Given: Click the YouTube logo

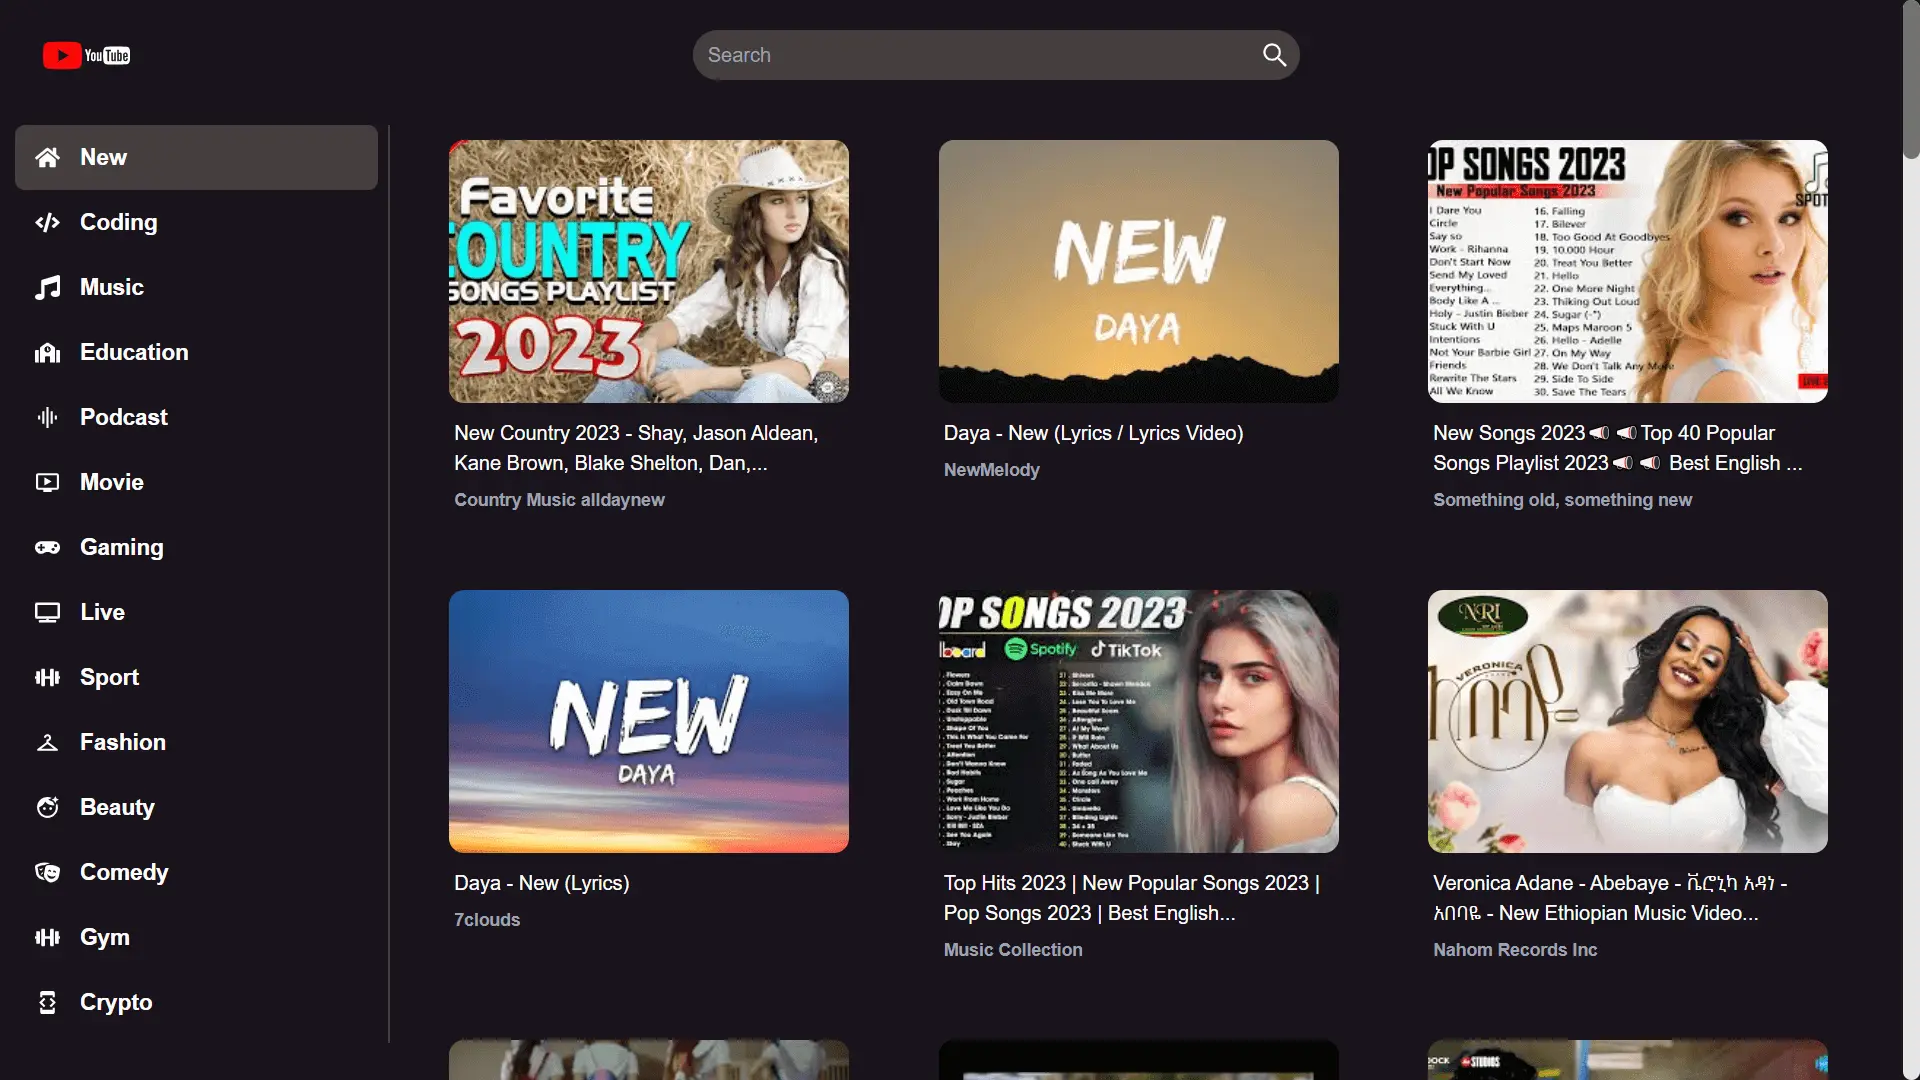Looking at the screenshot, I should pos(86,55).
